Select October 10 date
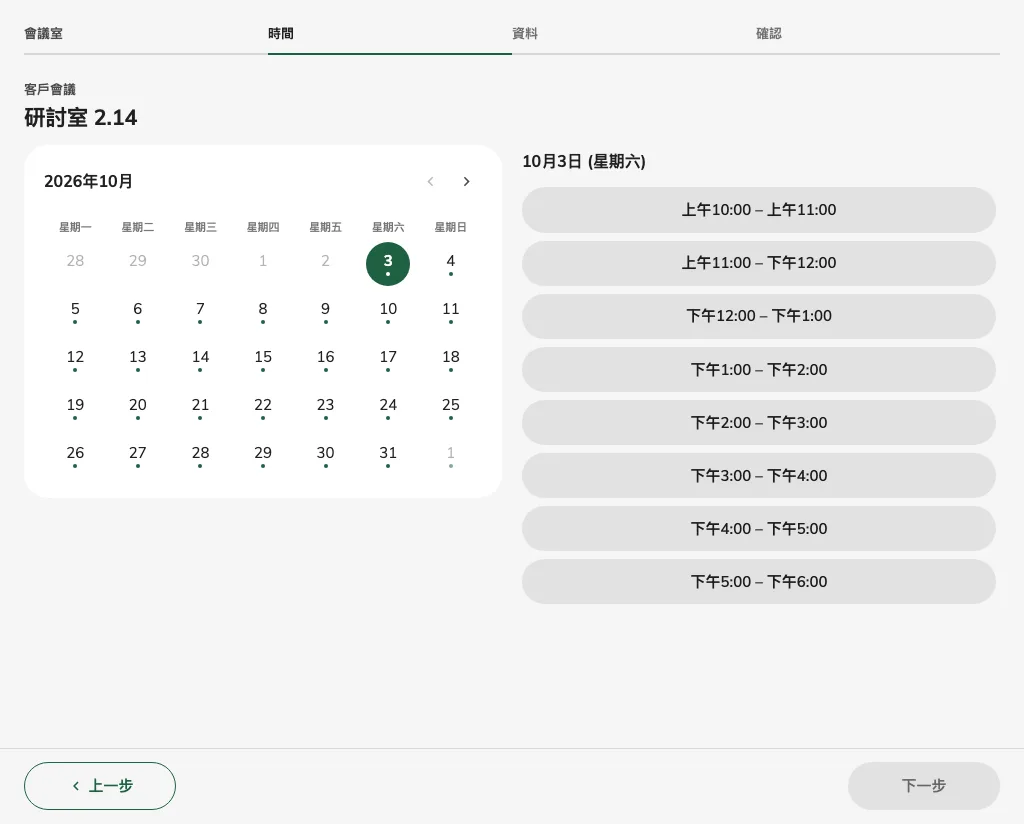 (388, 311)
